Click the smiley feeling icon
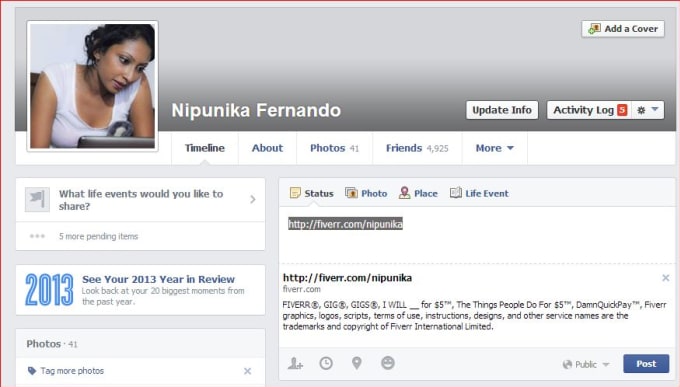Viewport: 680px width, 387px height. coord(388,363)
